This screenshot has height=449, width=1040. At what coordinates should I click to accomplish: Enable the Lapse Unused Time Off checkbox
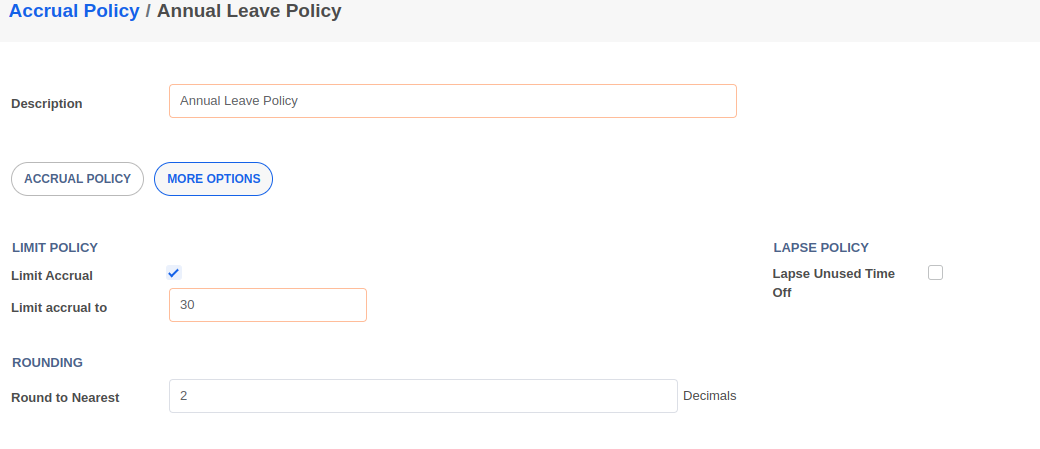(x=935, y=273)
